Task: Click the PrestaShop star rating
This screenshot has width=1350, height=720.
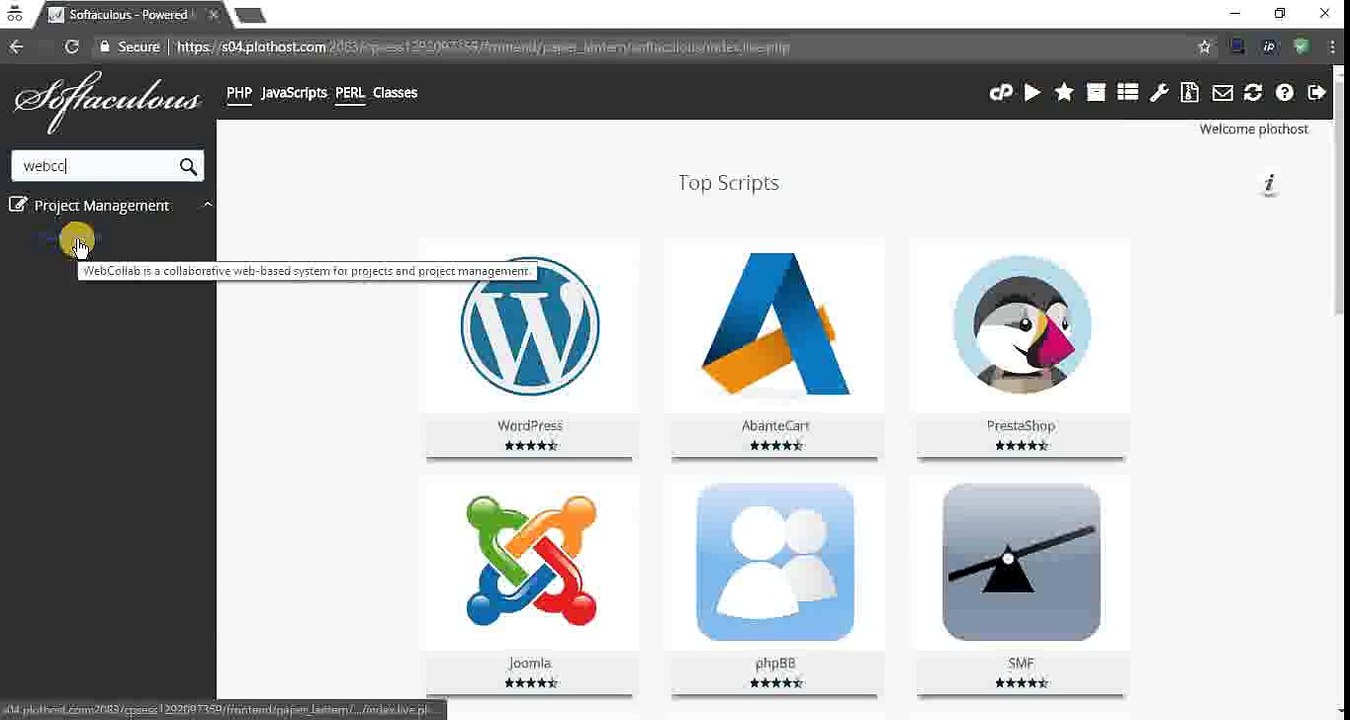Action: pos(1021,445)
